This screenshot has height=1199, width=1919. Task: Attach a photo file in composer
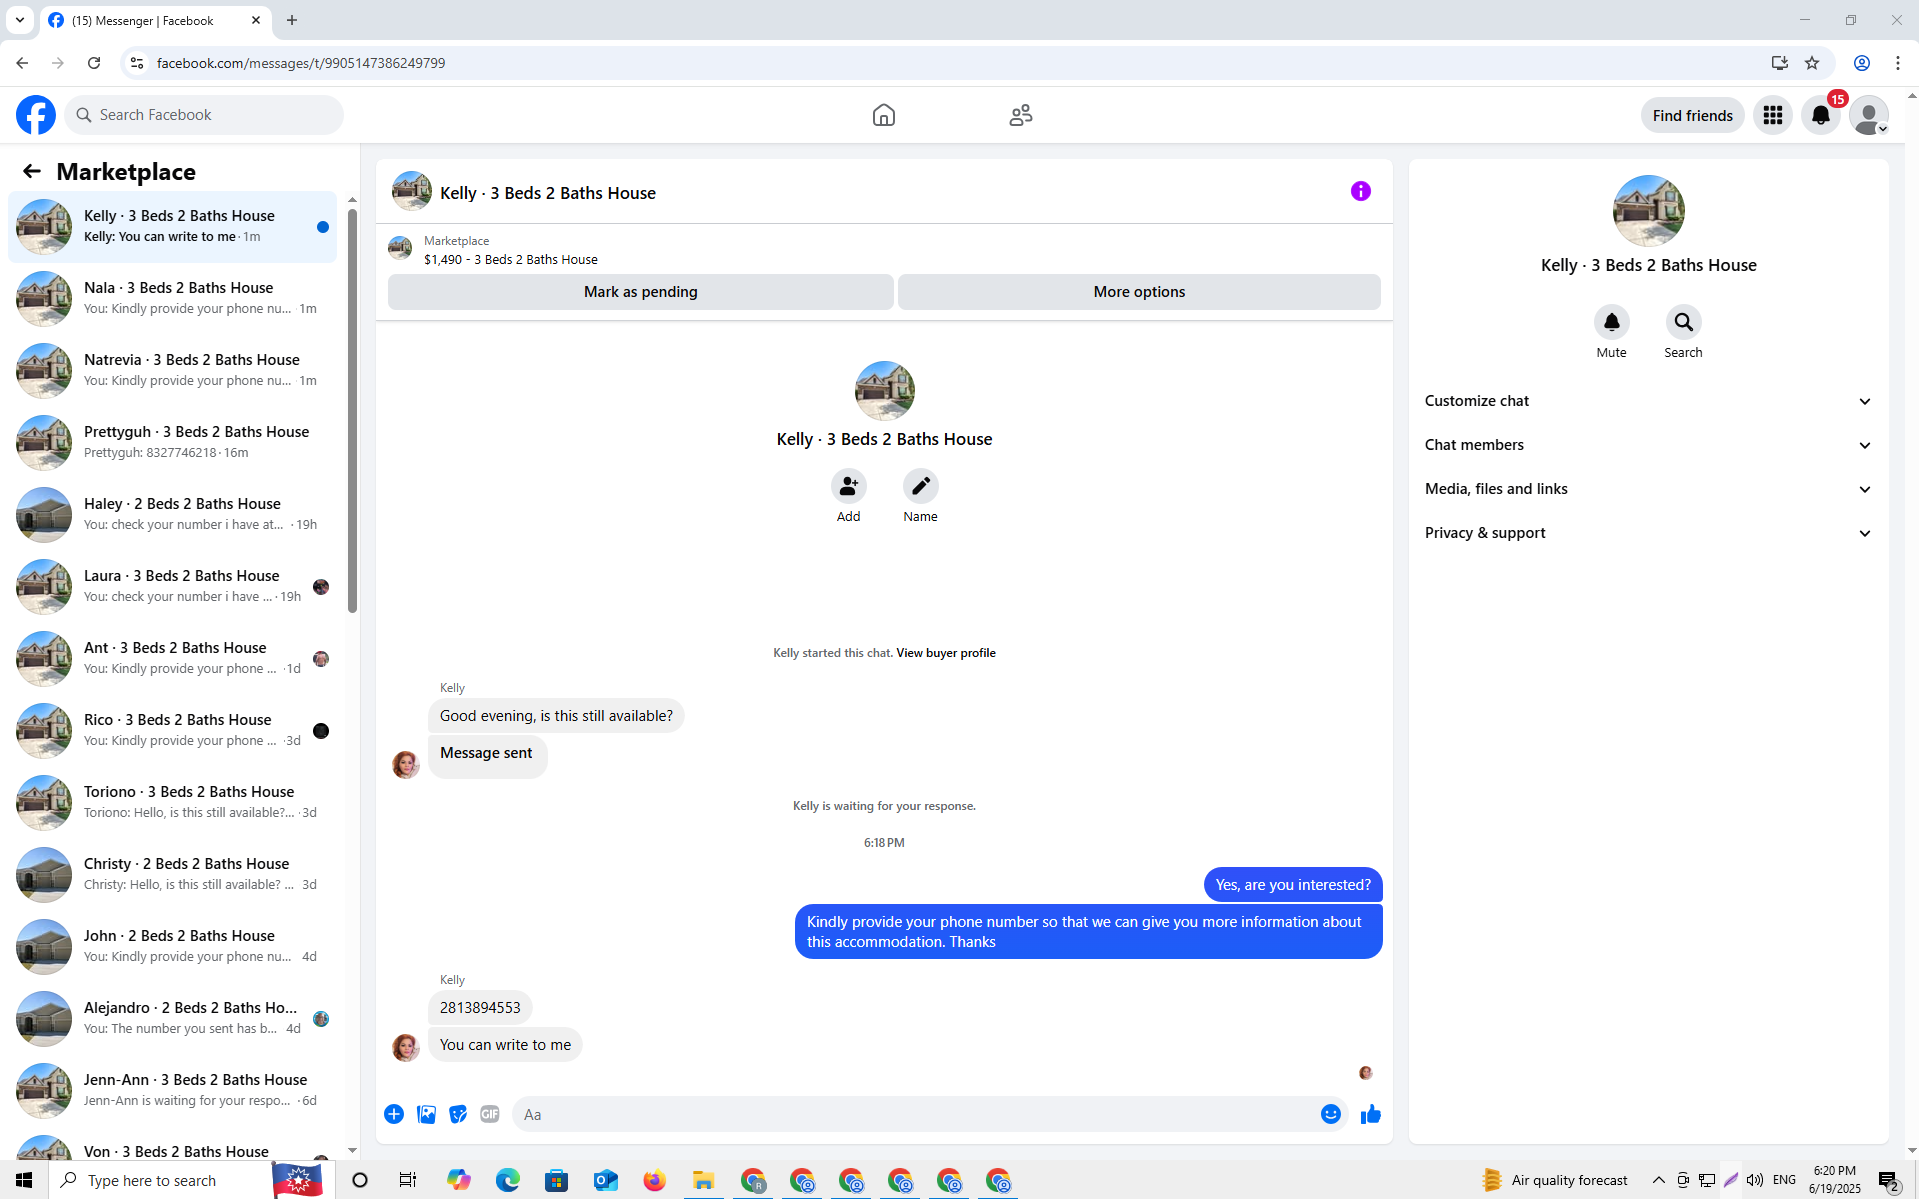pos(426,1114)
